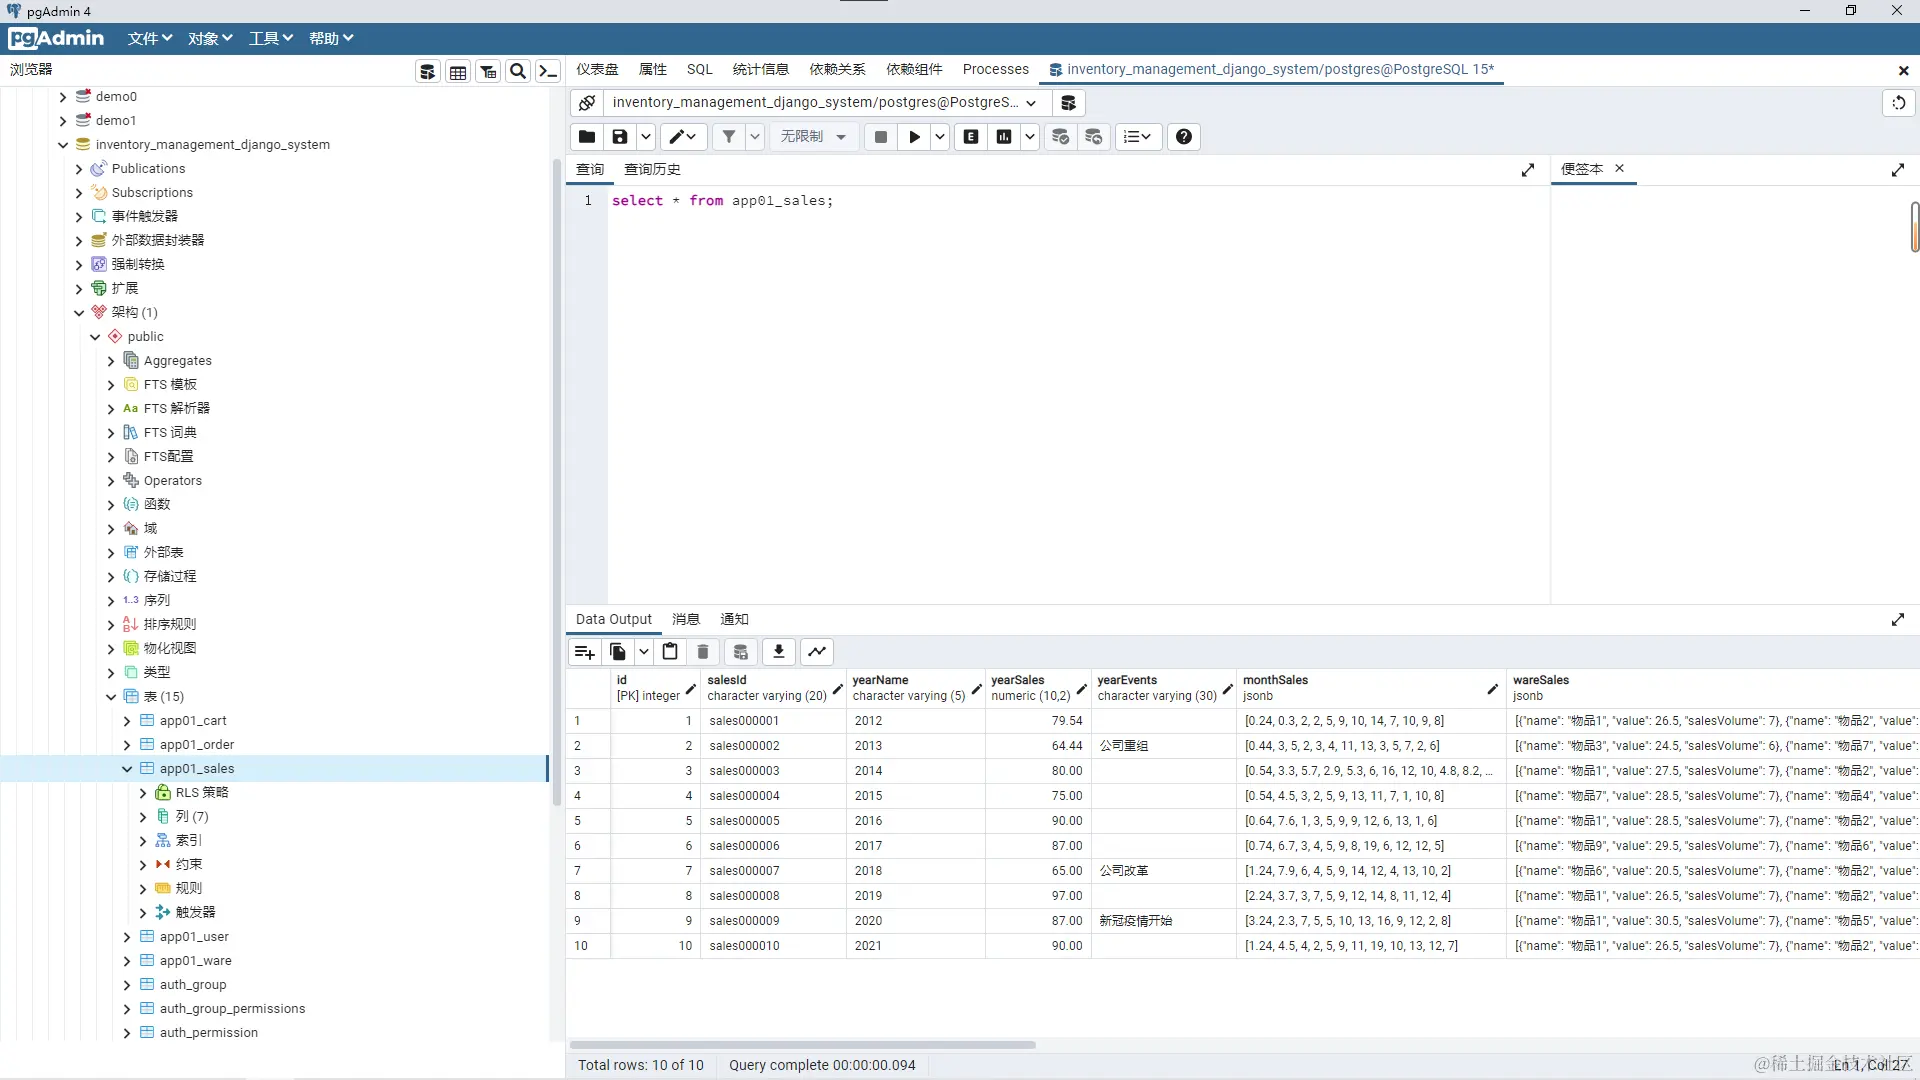Execute query with play button

914,137
